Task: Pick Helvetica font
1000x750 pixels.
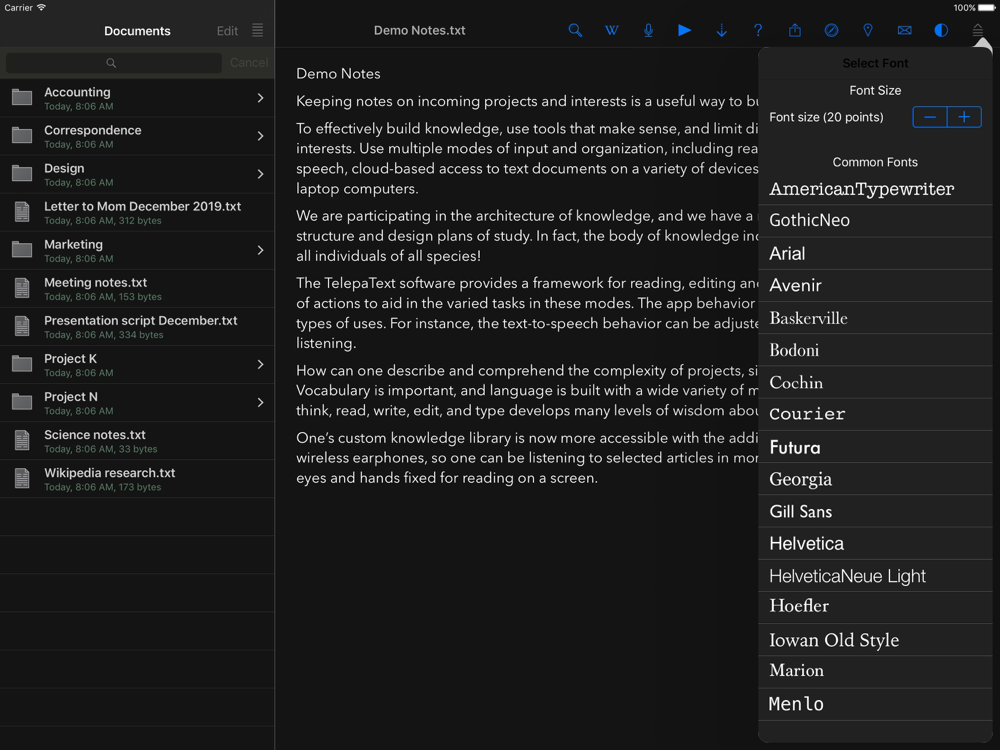Action: [875, 543]
